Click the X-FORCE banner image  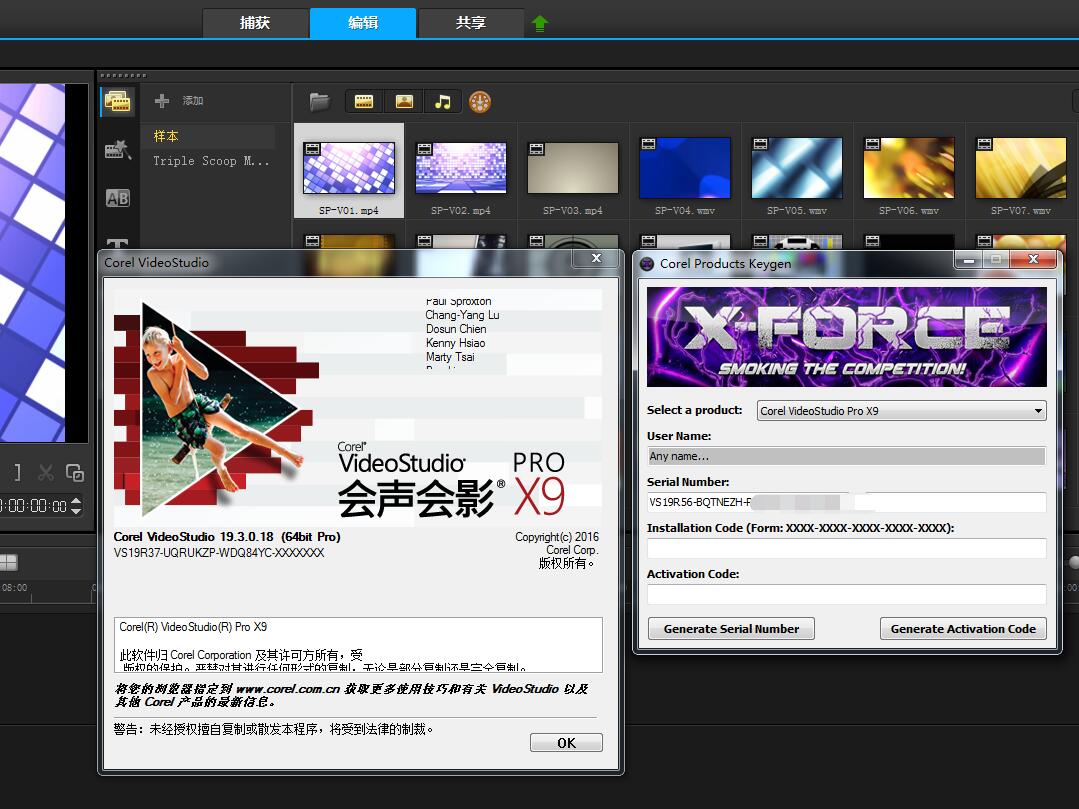pyautogui.click(x=846, y=337)
